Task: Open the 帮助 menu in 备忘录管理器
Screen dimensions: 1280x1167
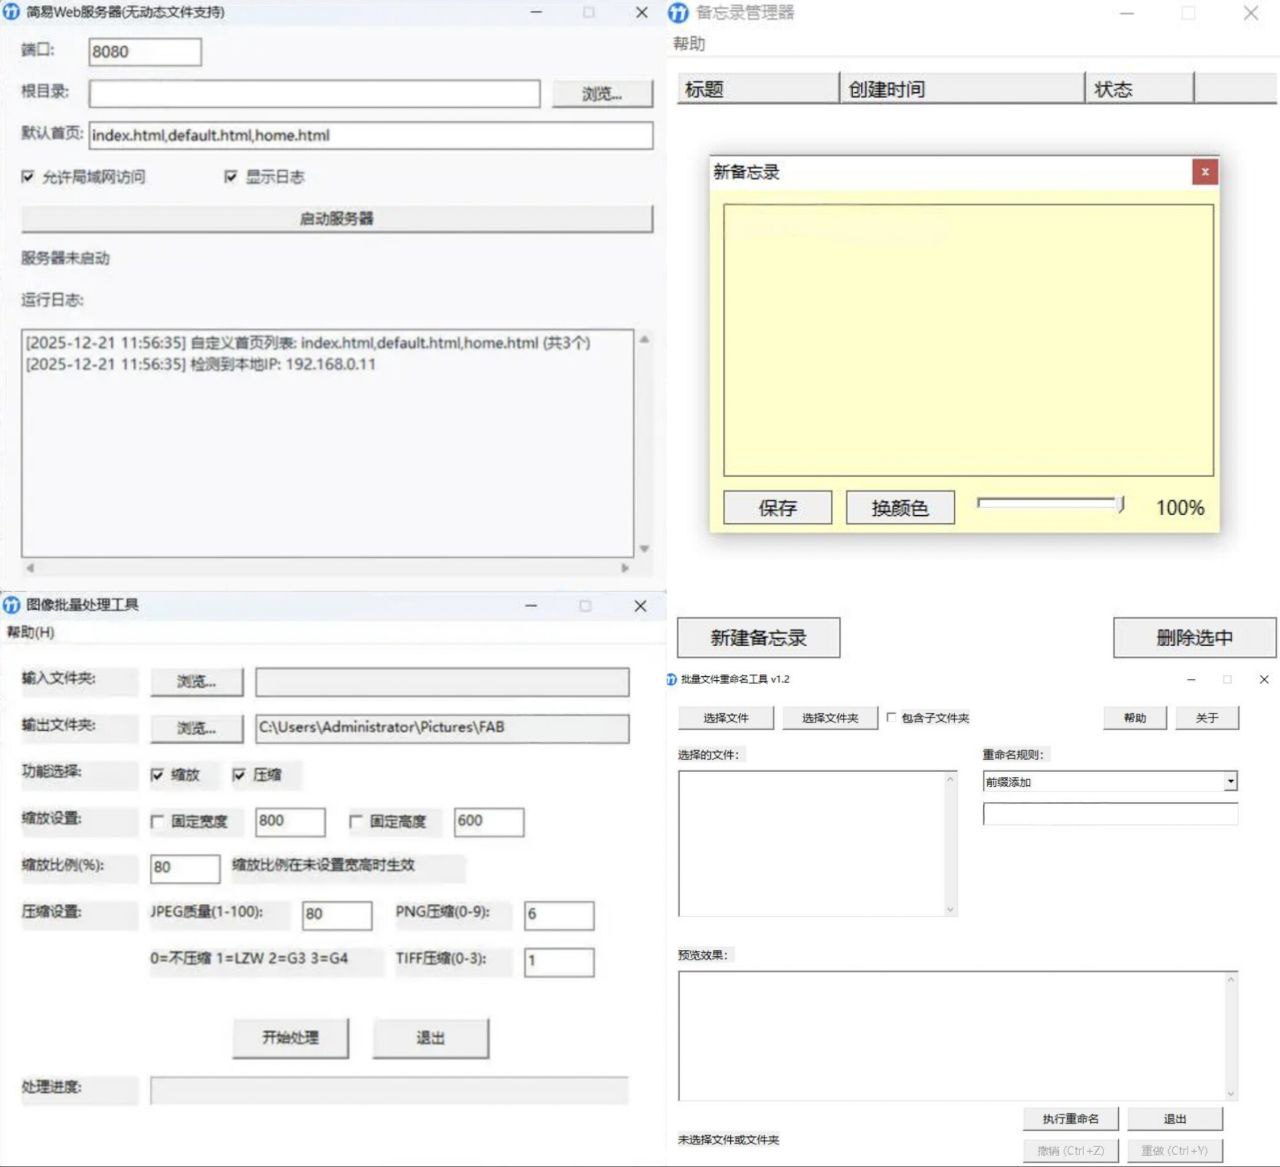Action: click(x=689, y=44)
